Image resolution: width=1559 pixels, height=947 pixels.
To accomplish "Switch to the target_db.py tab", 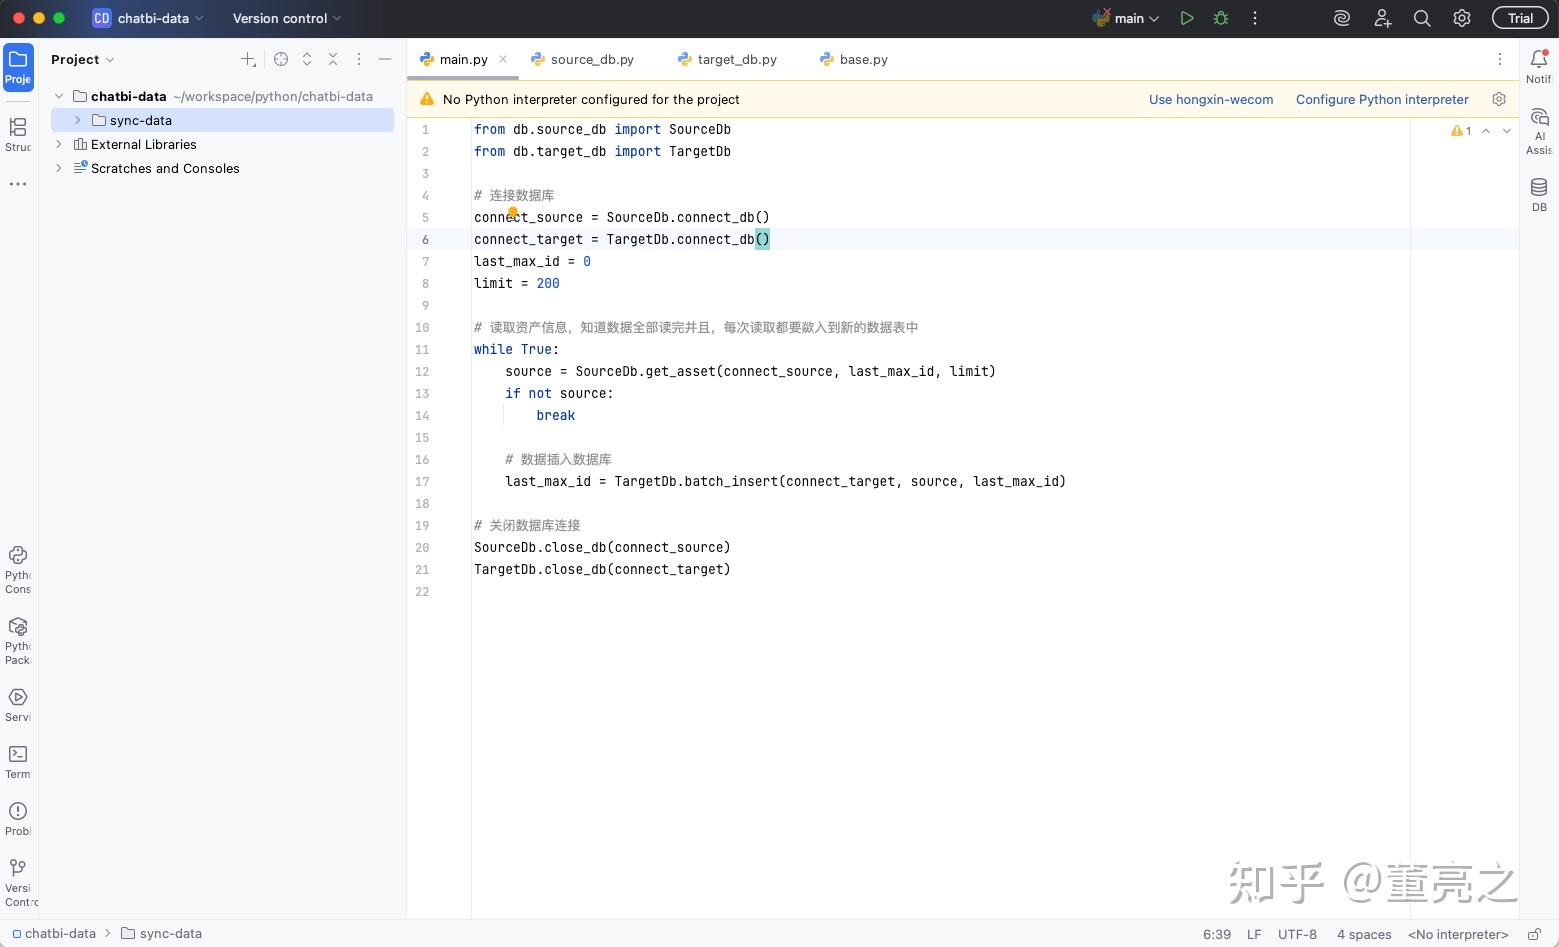I will pos(727,59).
